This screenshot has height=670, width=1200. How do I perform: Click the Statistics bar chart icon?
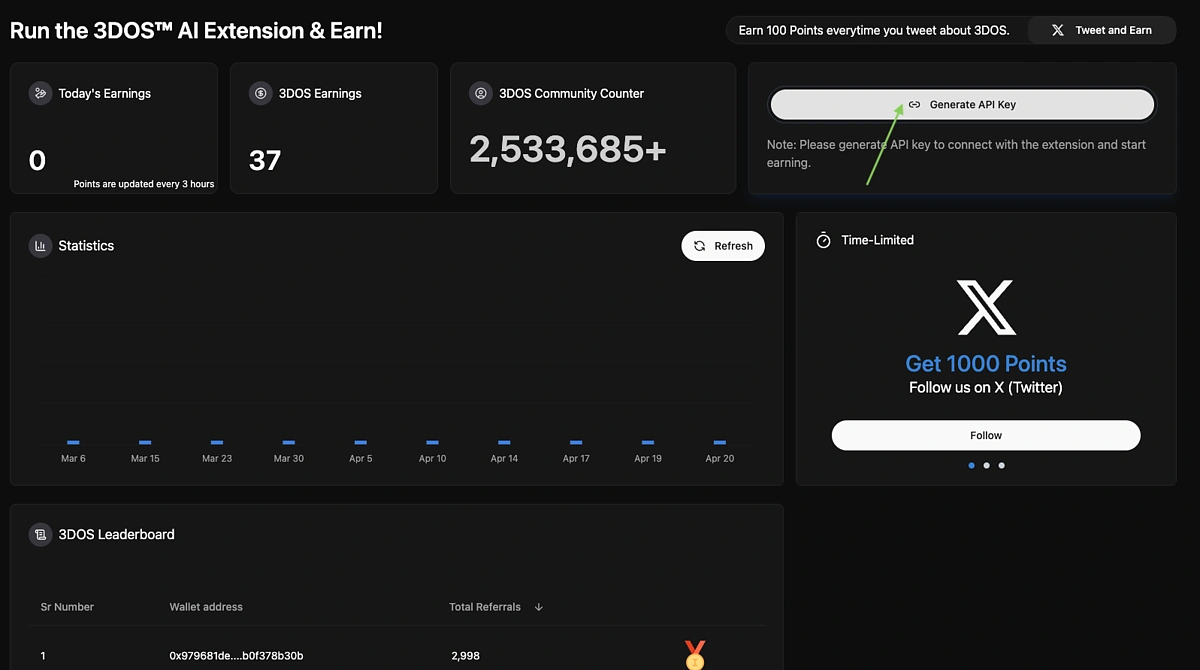pyautogui.click(x=40, y=245)
